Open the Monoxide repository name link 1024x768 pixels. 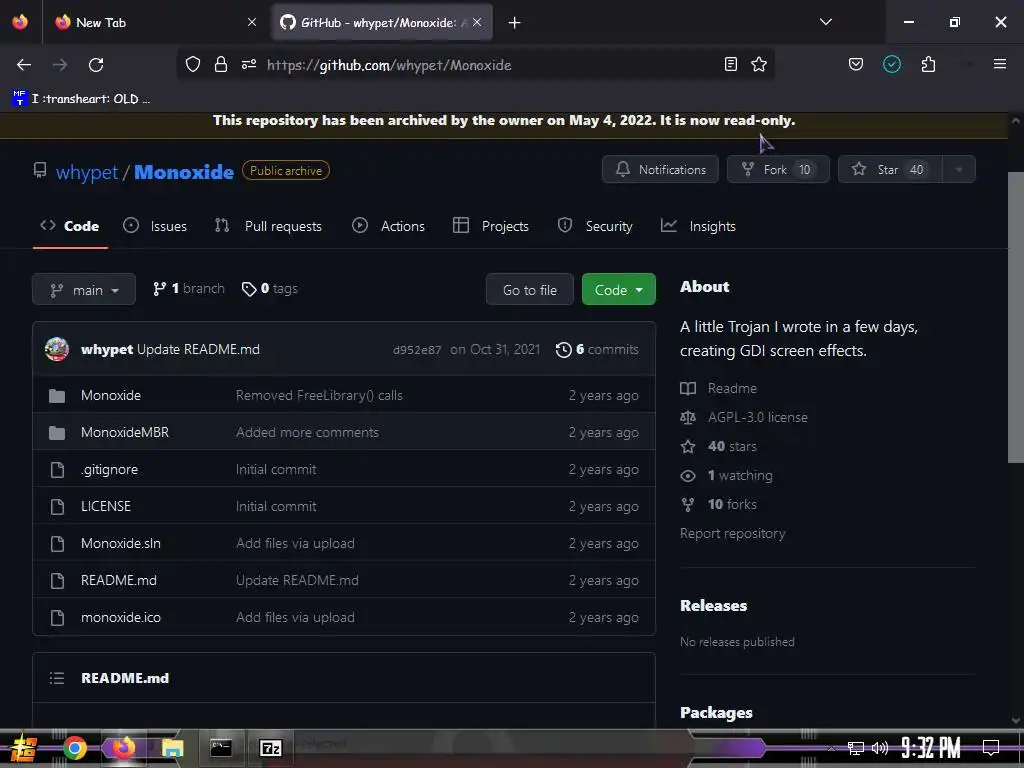pos(184,172)
